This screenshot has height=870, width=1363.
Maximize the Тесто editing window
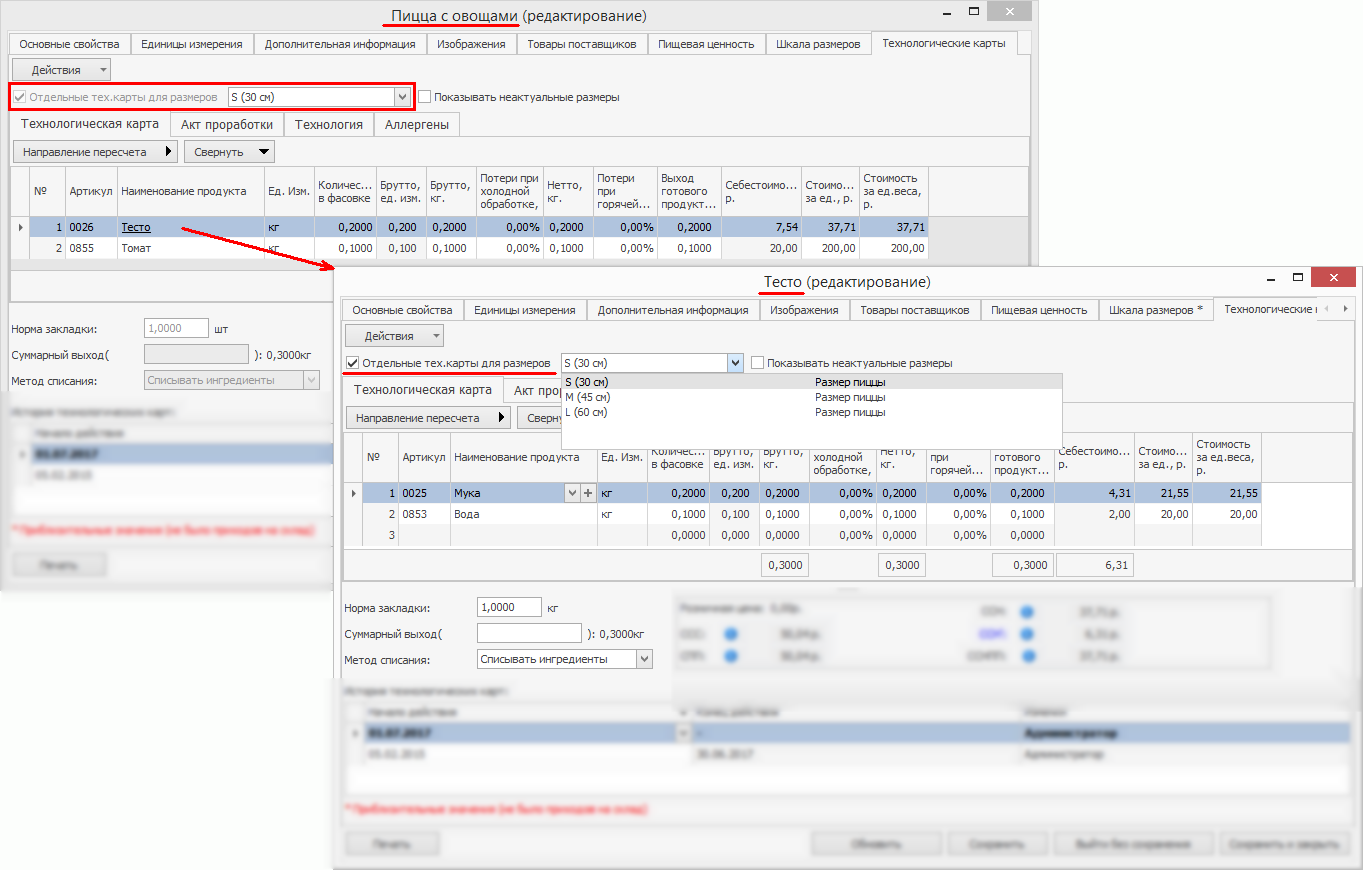tap(1298, 278)
